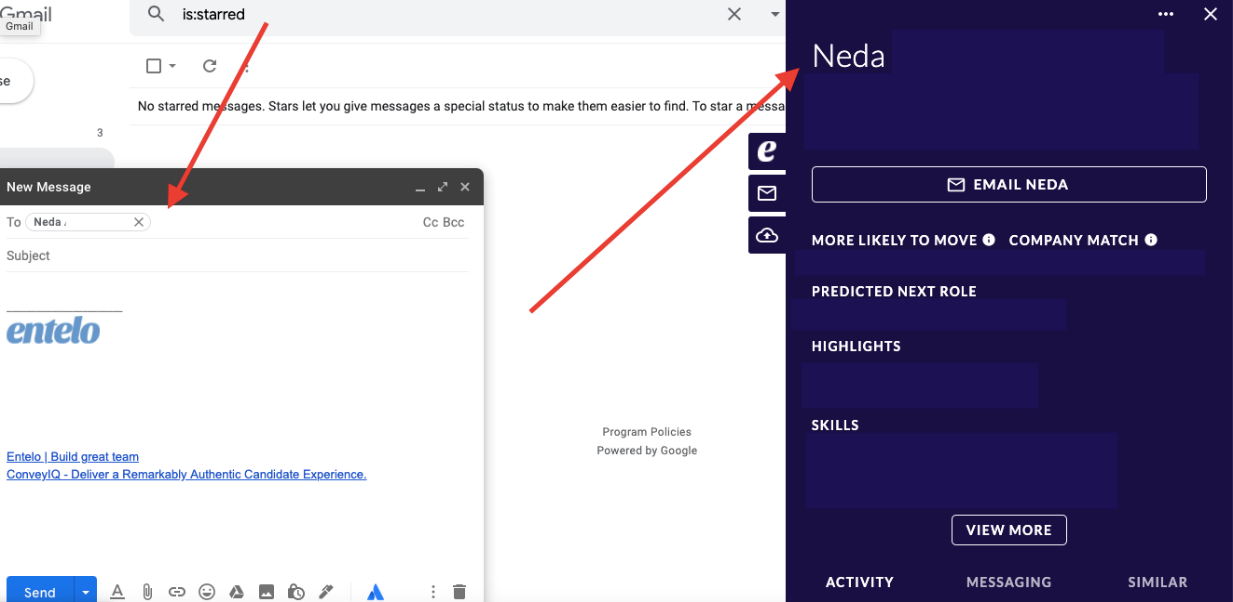The width and height of the screenshot is (1233, 602).
Task: Toggle confidential mode lock-clock icon
Action: 296,591
